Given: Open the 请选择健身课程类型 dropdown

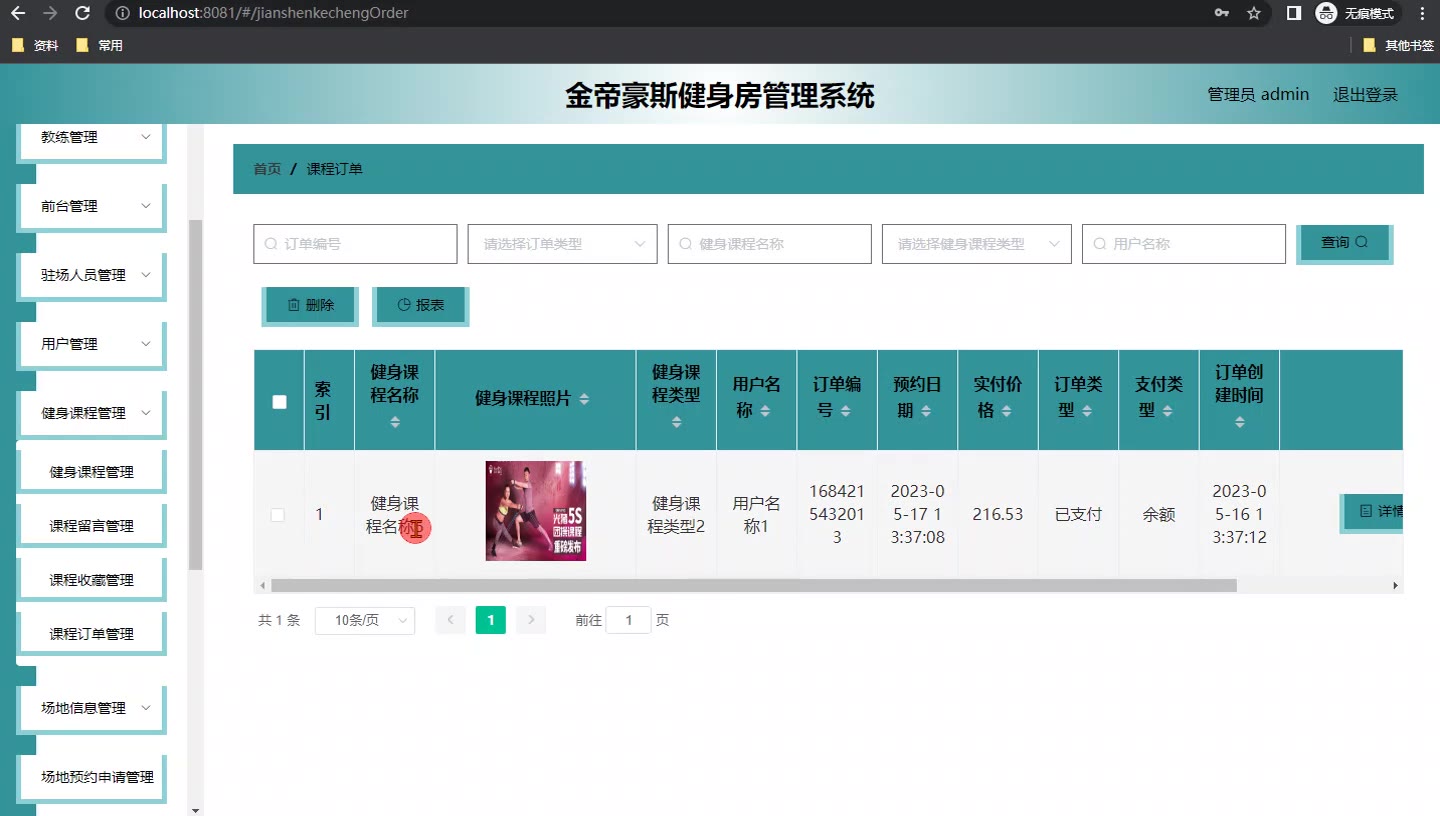Looking at the screenshot, I should click(x=976, y=244).
